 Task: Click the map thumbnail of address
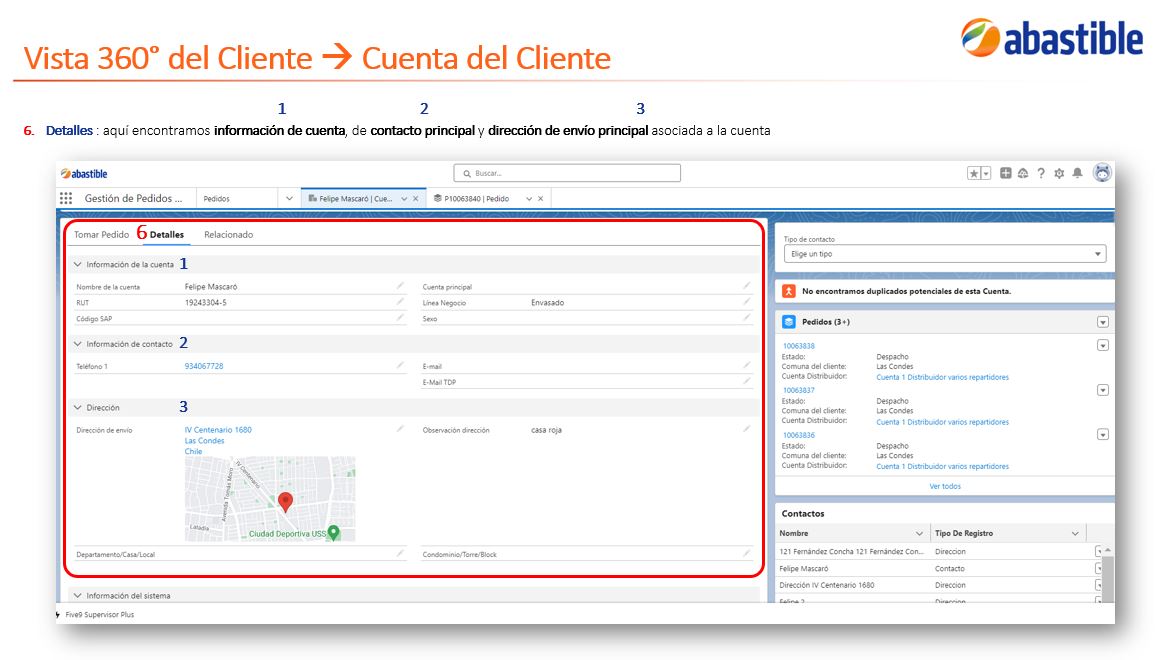pyautogui.click(x=270, y=499)
